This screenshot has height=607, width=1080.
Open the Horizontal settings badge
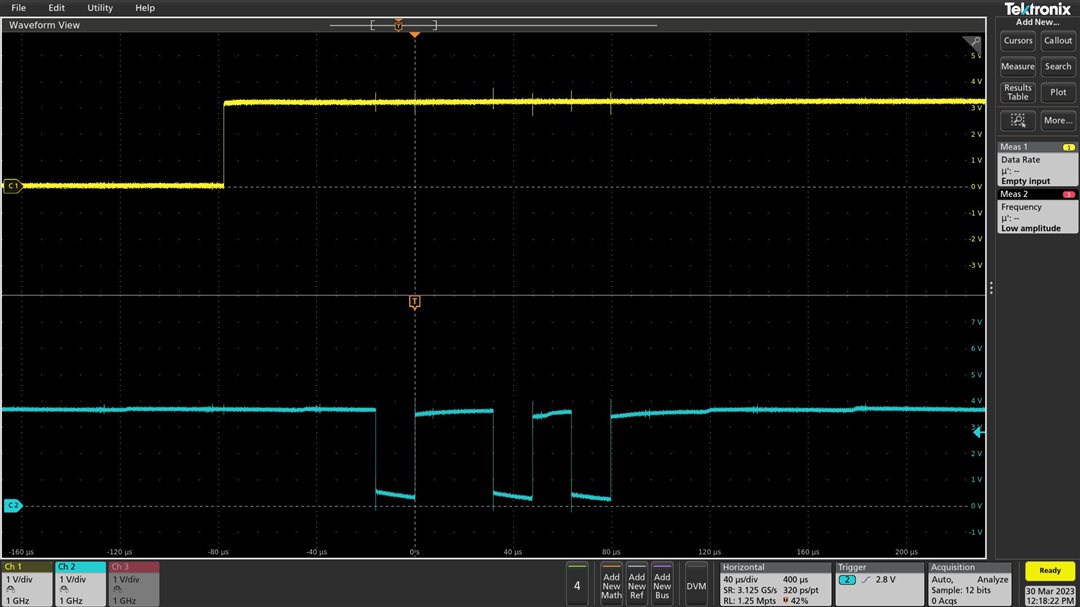pos(774,584)
